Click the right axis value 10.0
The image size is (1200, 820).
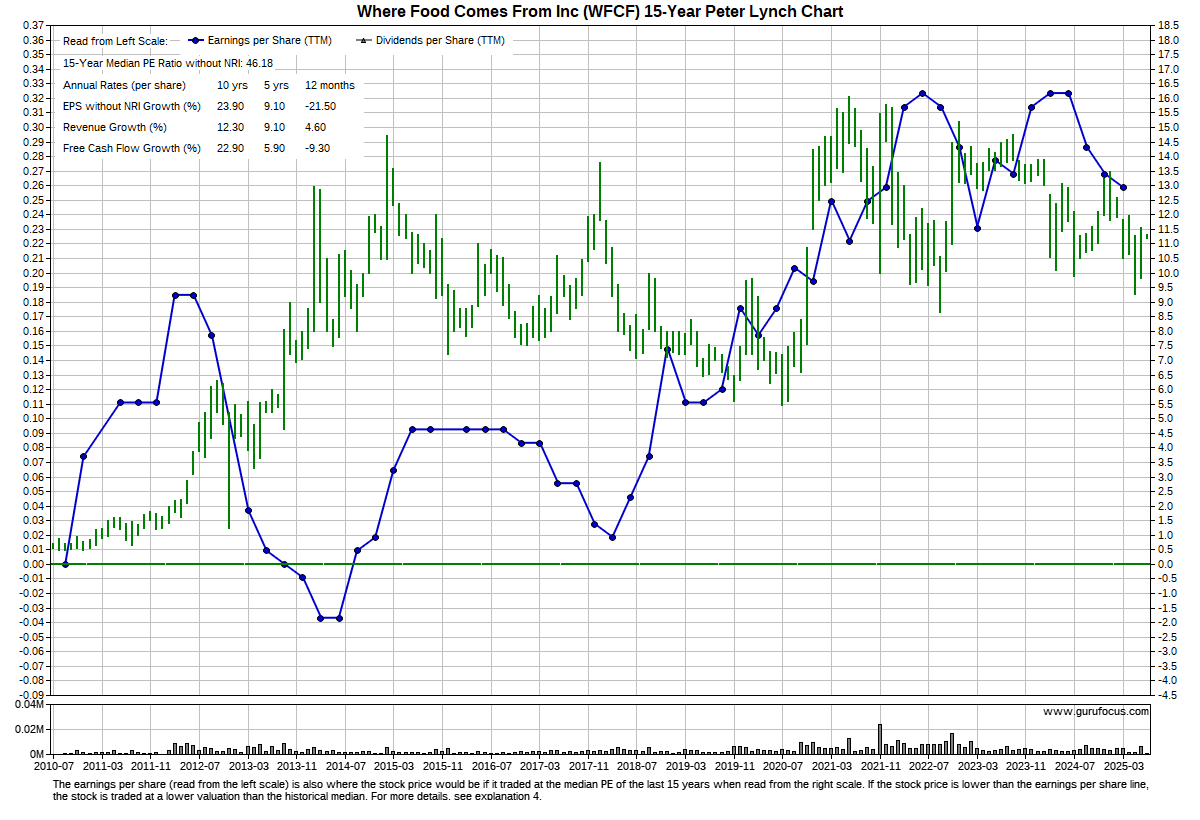[1168, 273]
